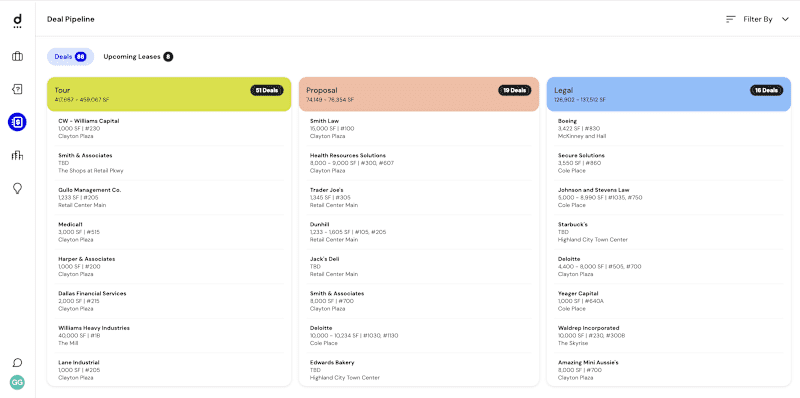Click the filter lines icon
Screen dimensions: 800x398
coord(731,19)
